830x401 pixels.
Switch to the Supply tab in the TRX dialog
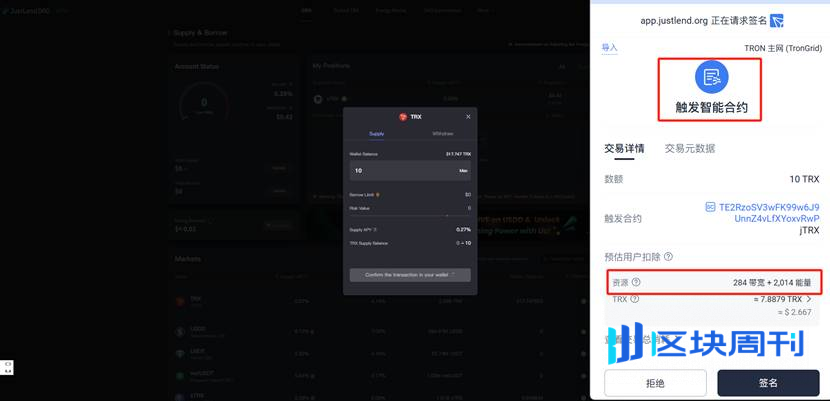[x=376, y=134]
